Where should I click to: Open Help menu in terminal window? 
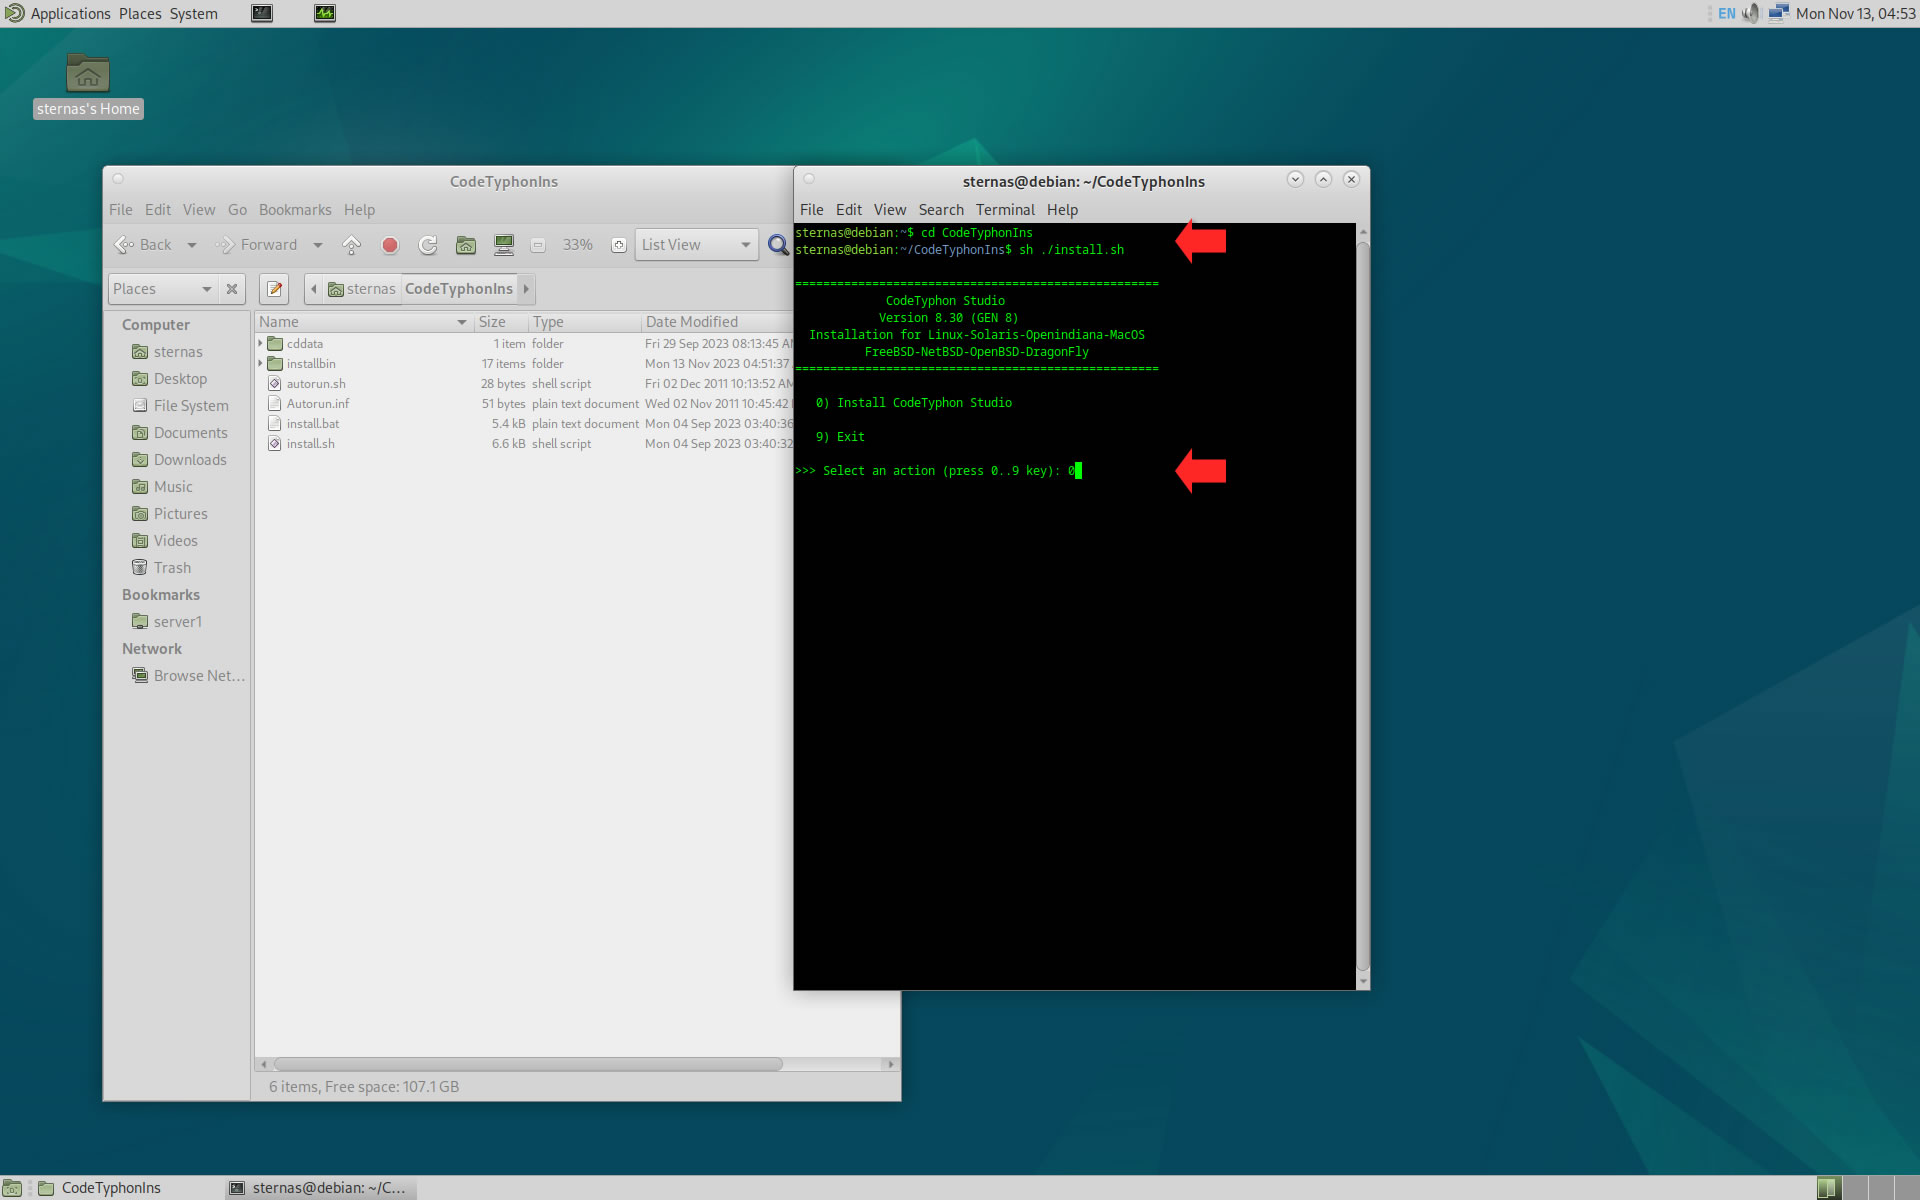pyautogui.click(x=1062, y=210)
